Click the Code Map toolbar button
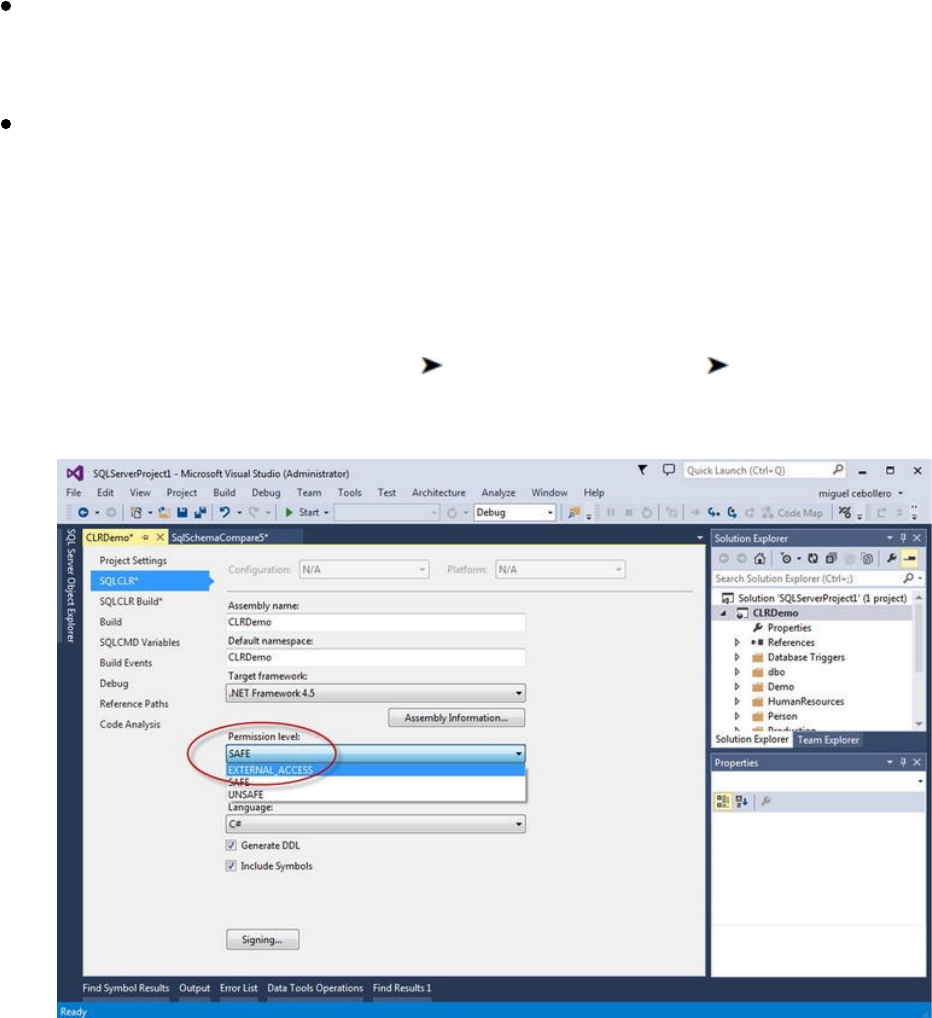The height and width of the screenshot is (1018, 932). 792,512
